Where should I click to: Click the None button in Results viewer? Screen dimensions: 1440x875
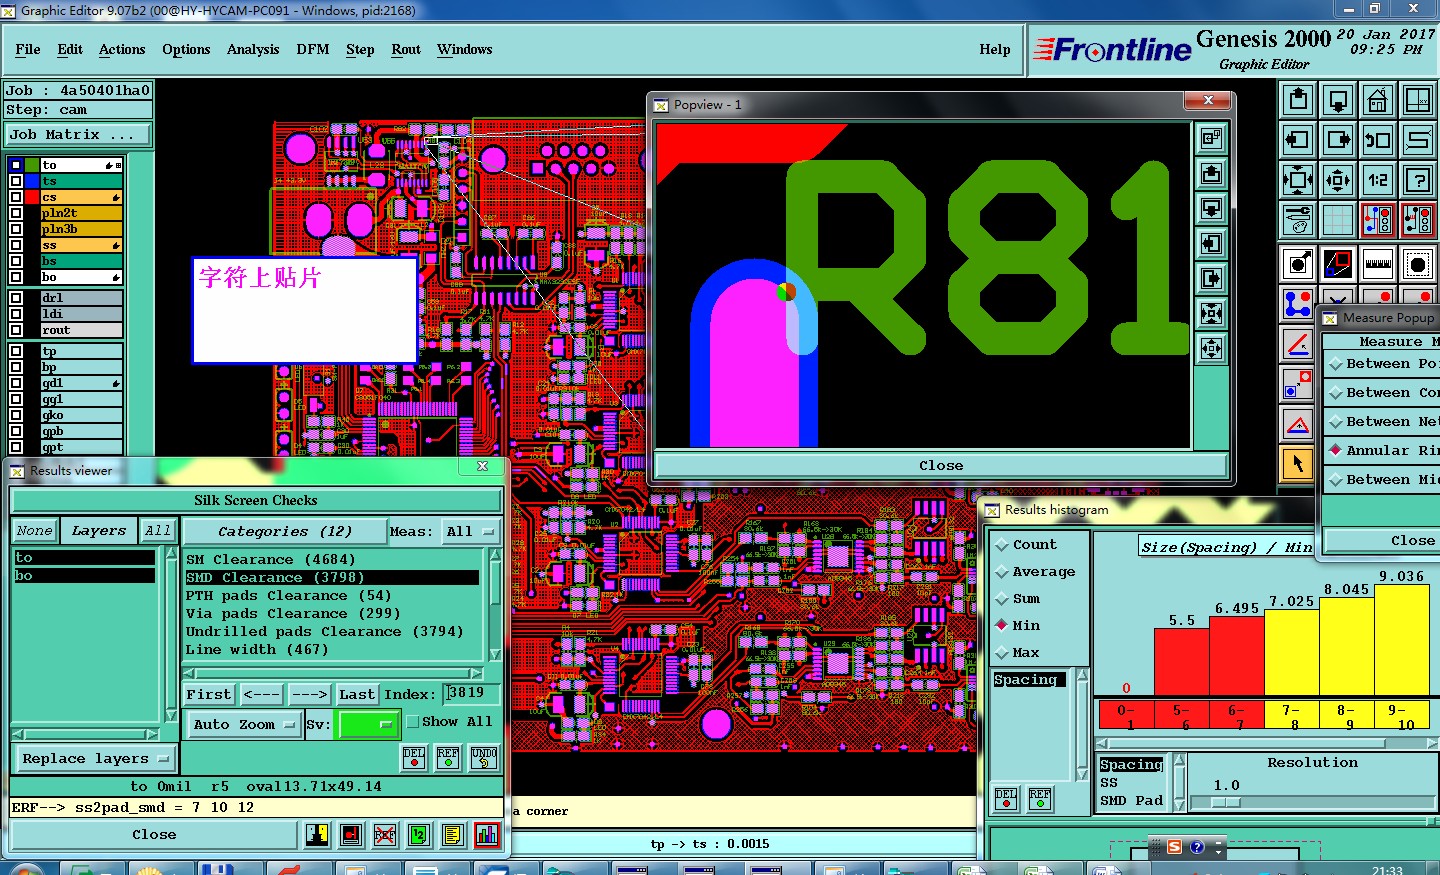tap(35, 531)
